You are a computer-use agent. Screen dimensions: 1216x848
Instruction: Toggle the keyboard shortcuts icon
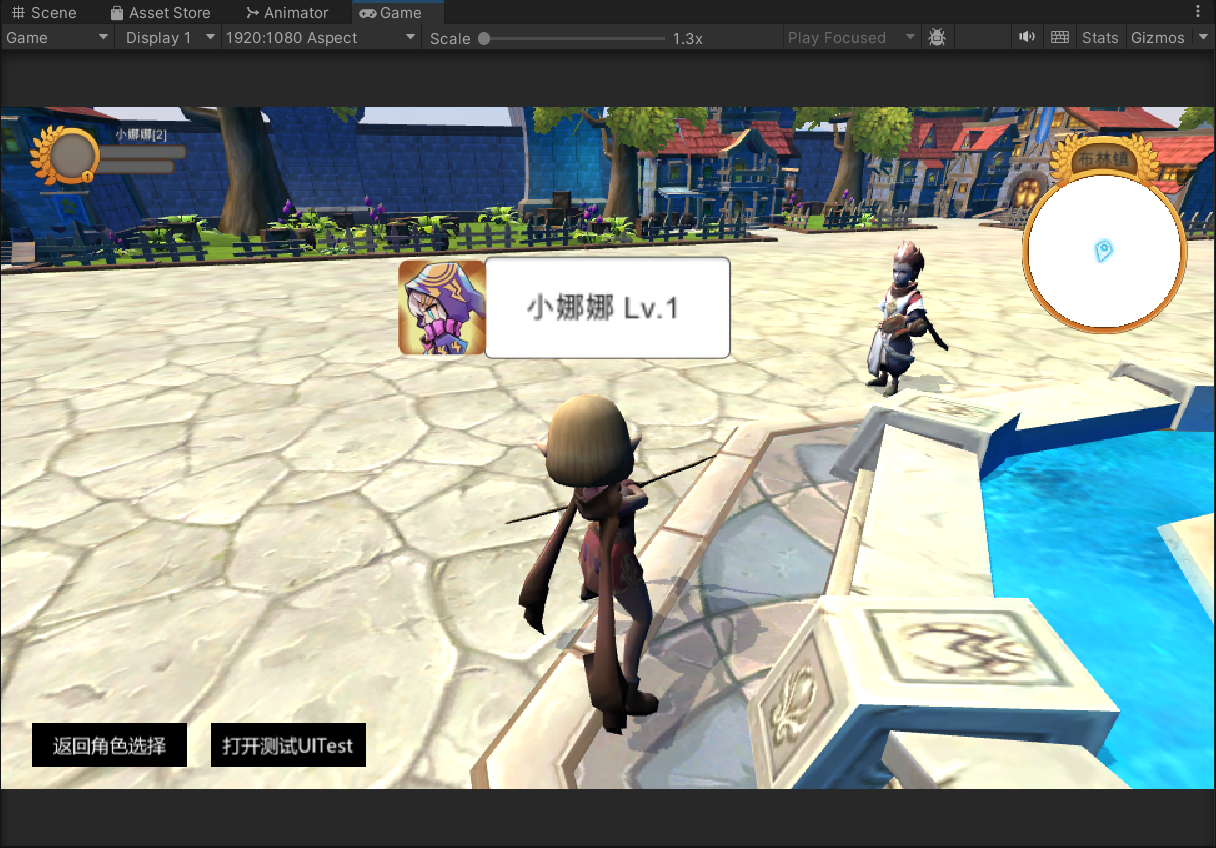1060,38
